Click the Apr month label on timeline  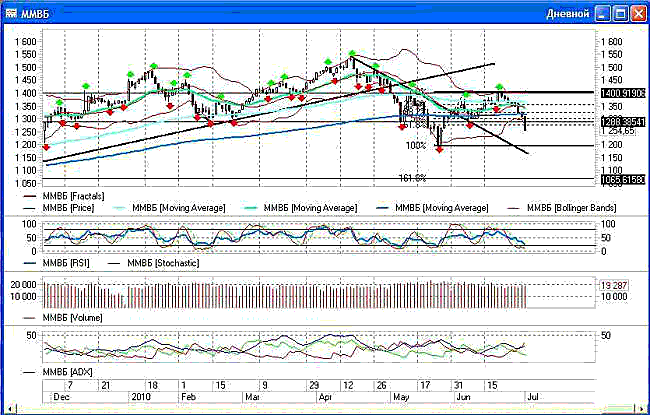[x=327, y=397]
